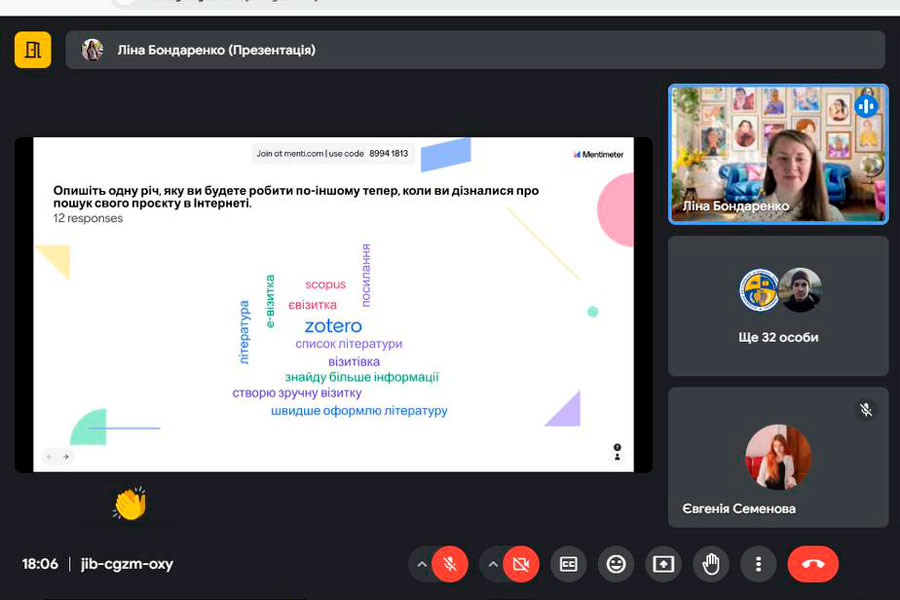Screen dimensions: 900x600
Task: Click the 'Join at menti.com' code banner
Action: pos(332,153)
